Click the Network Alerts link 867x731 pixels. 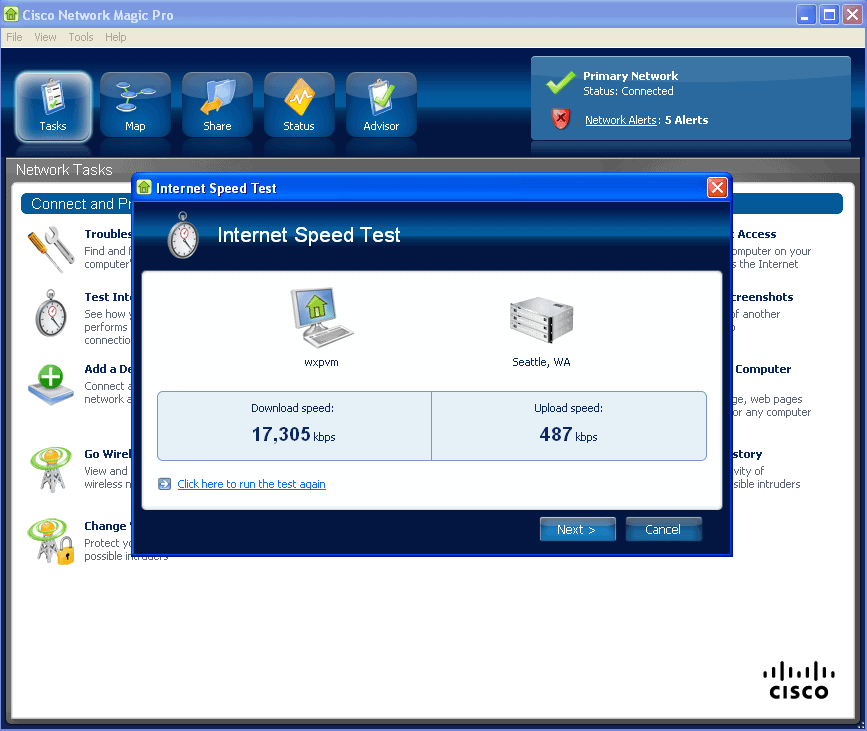tap(620, 120)
